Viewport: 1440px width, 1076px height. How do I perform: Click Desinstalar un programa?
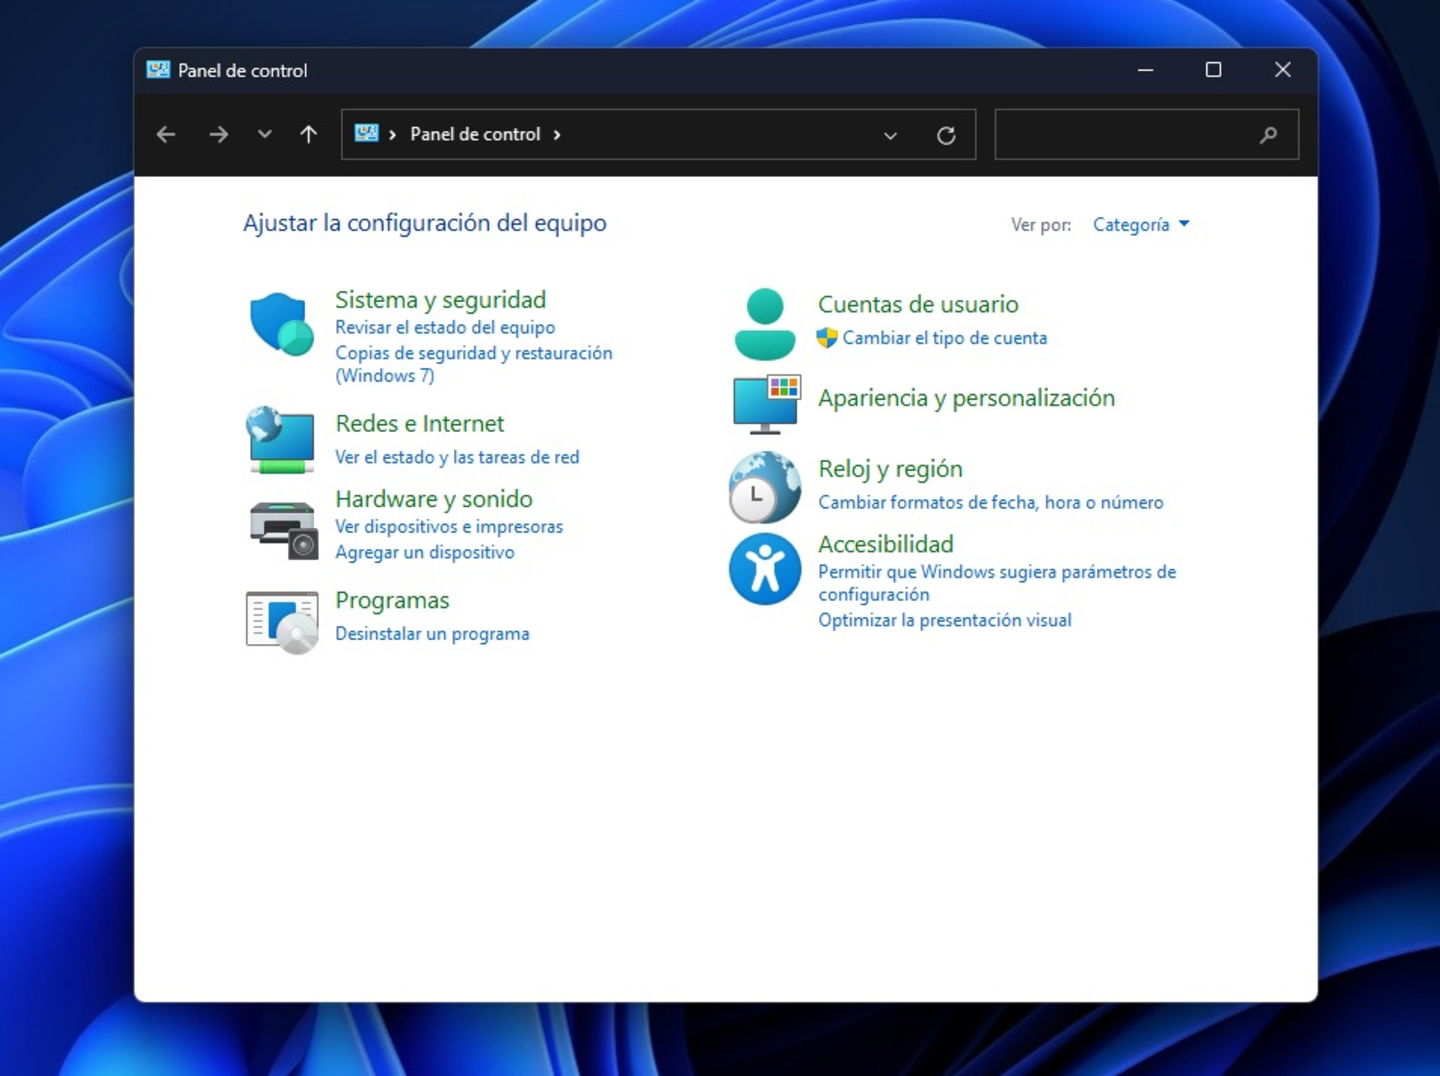click(432, 634)
